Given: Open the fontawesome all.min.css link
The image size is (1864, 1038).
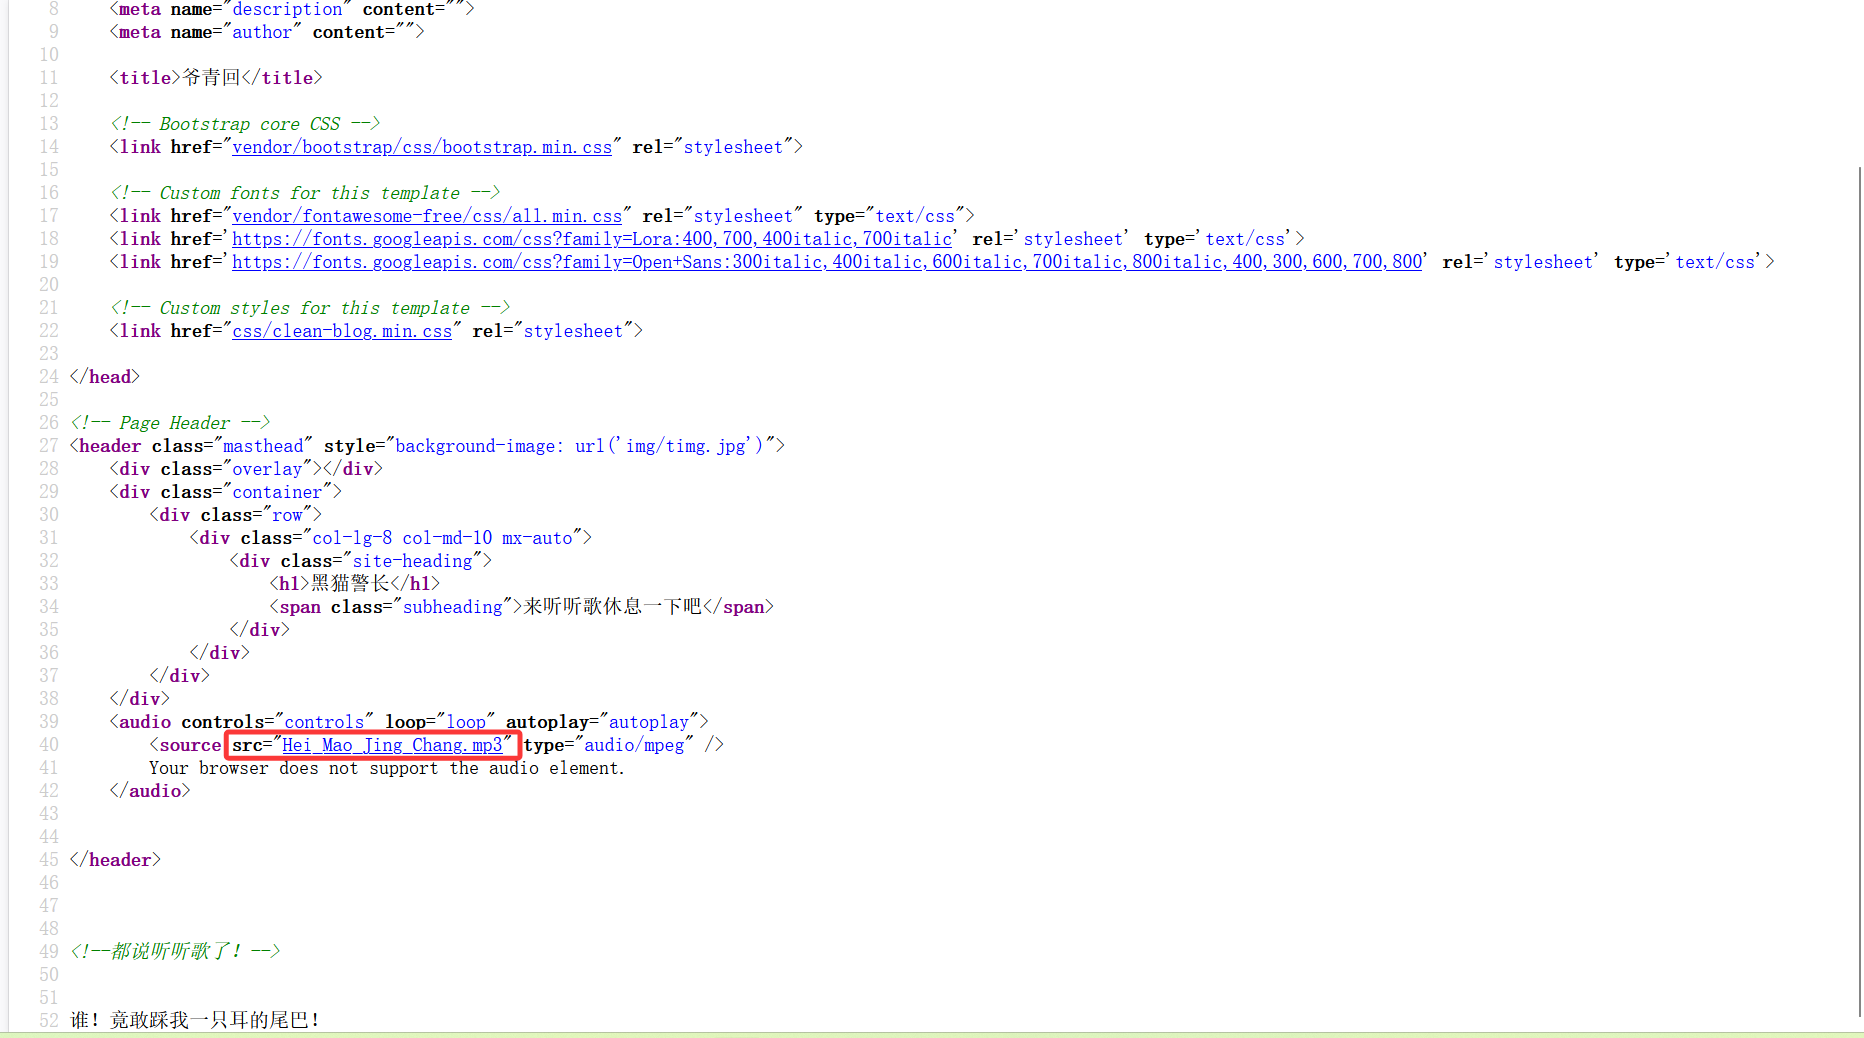Looking at the screenshot, I should click(x=427, y=215).
